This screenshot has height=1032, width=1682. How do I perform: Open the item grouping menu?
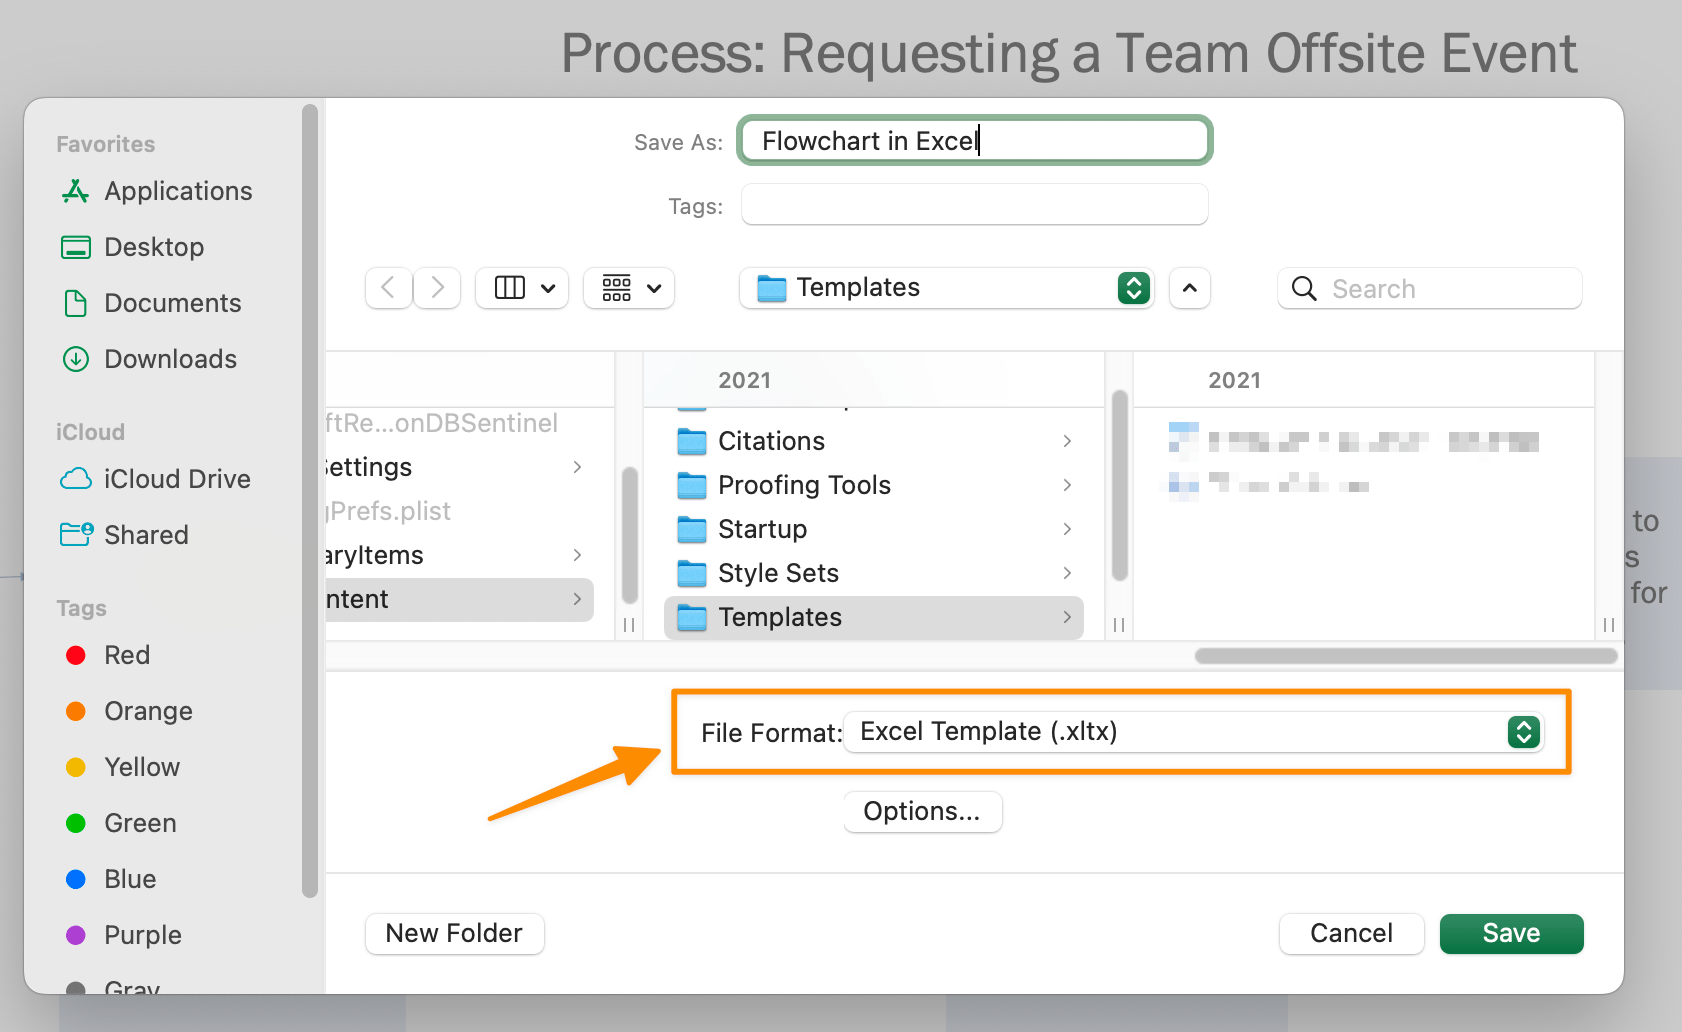629,288
